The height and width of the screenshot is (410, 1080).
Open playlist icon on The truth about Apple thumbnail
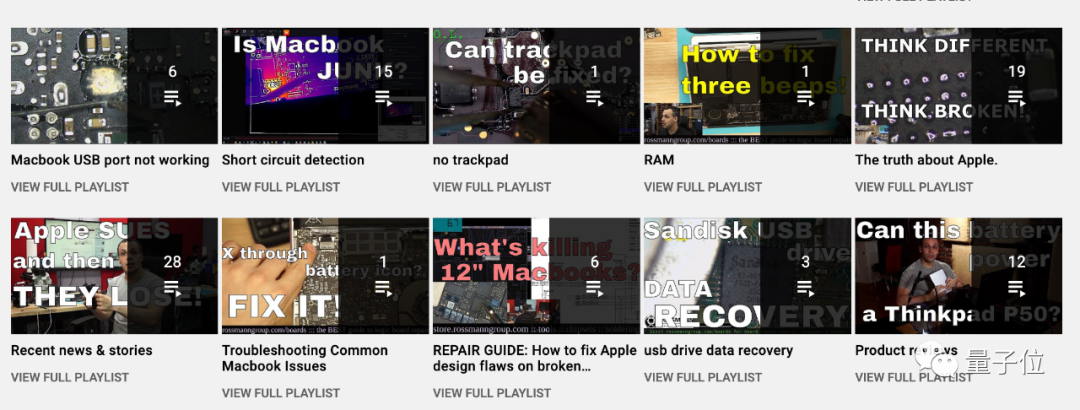point(1017,98)
